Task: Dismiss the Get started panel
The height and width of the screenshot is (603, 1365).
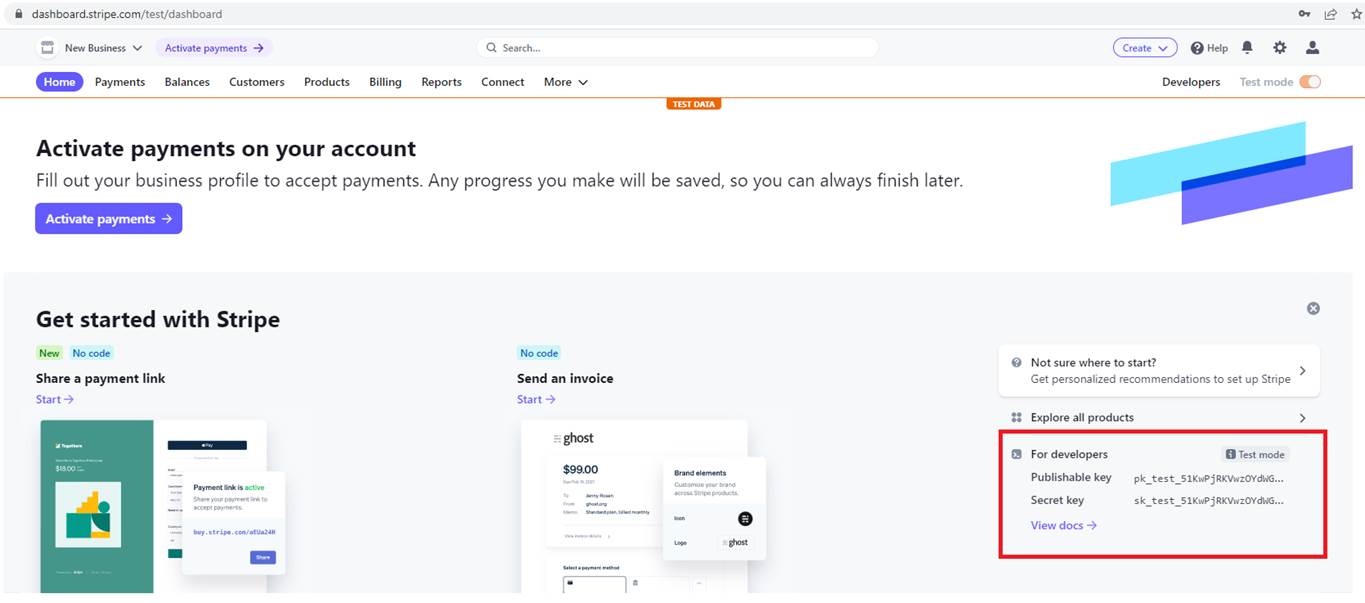Action: click(1313, 309)
